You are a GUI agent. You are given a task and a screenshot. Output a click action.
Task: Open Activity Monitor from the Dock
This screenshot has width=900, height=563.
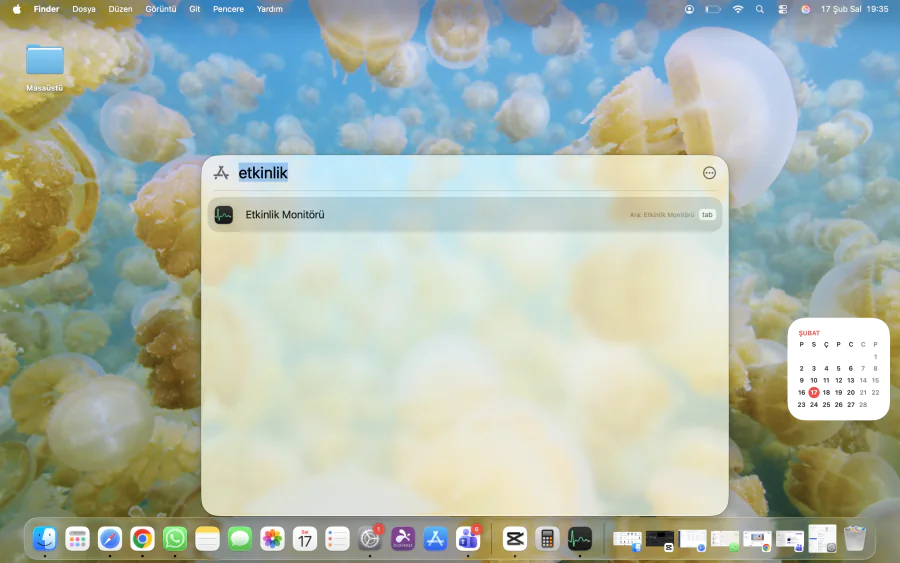[x=580, y=539]
